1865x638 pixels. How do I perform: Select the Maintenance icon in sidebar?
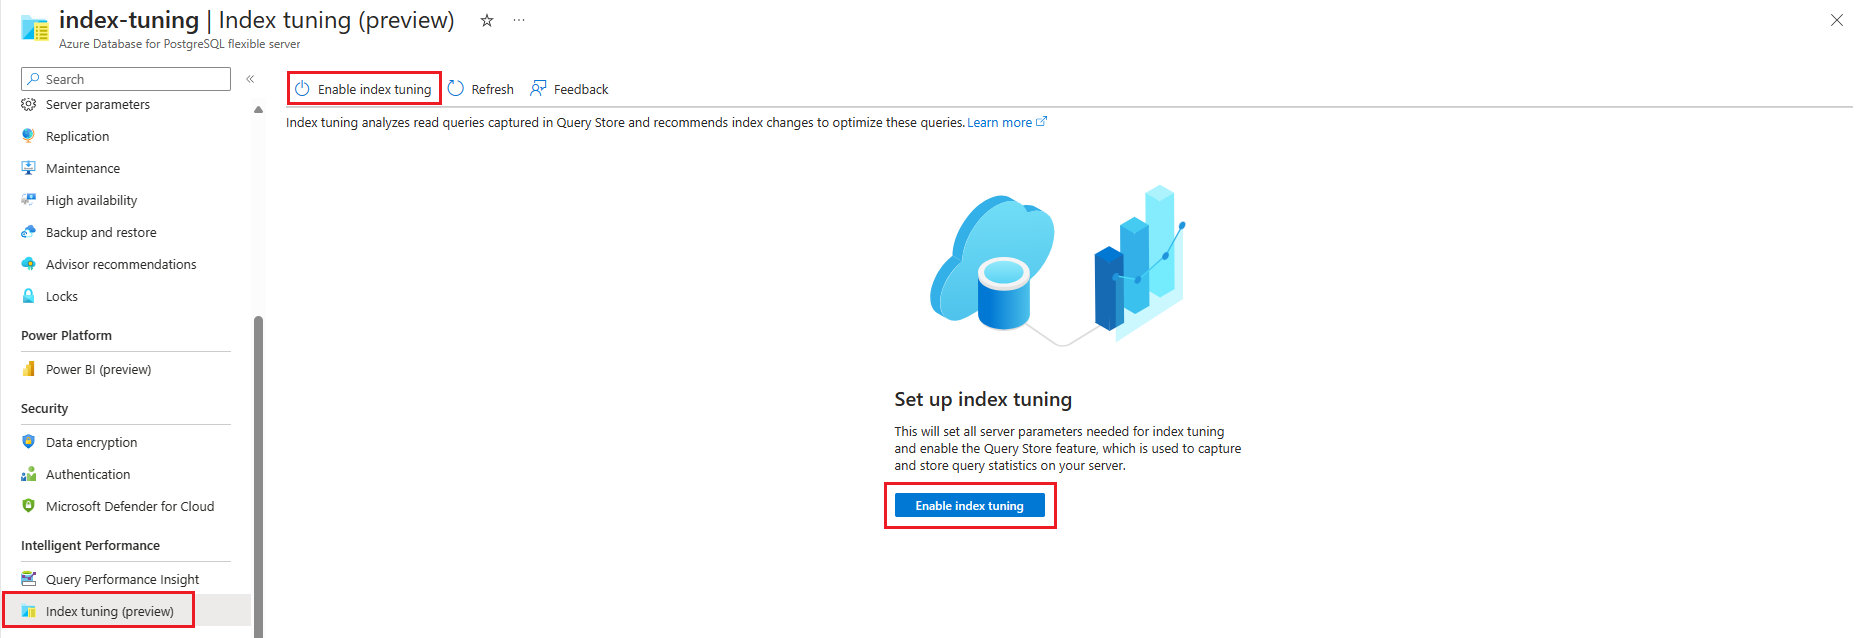(29, 168)
